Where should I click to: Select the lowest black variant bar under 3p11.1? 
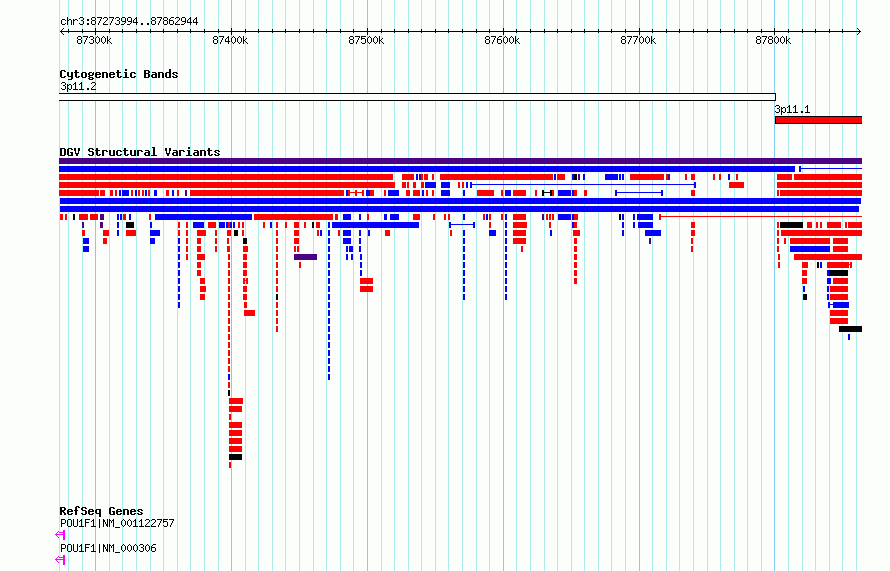coord(850,329)
